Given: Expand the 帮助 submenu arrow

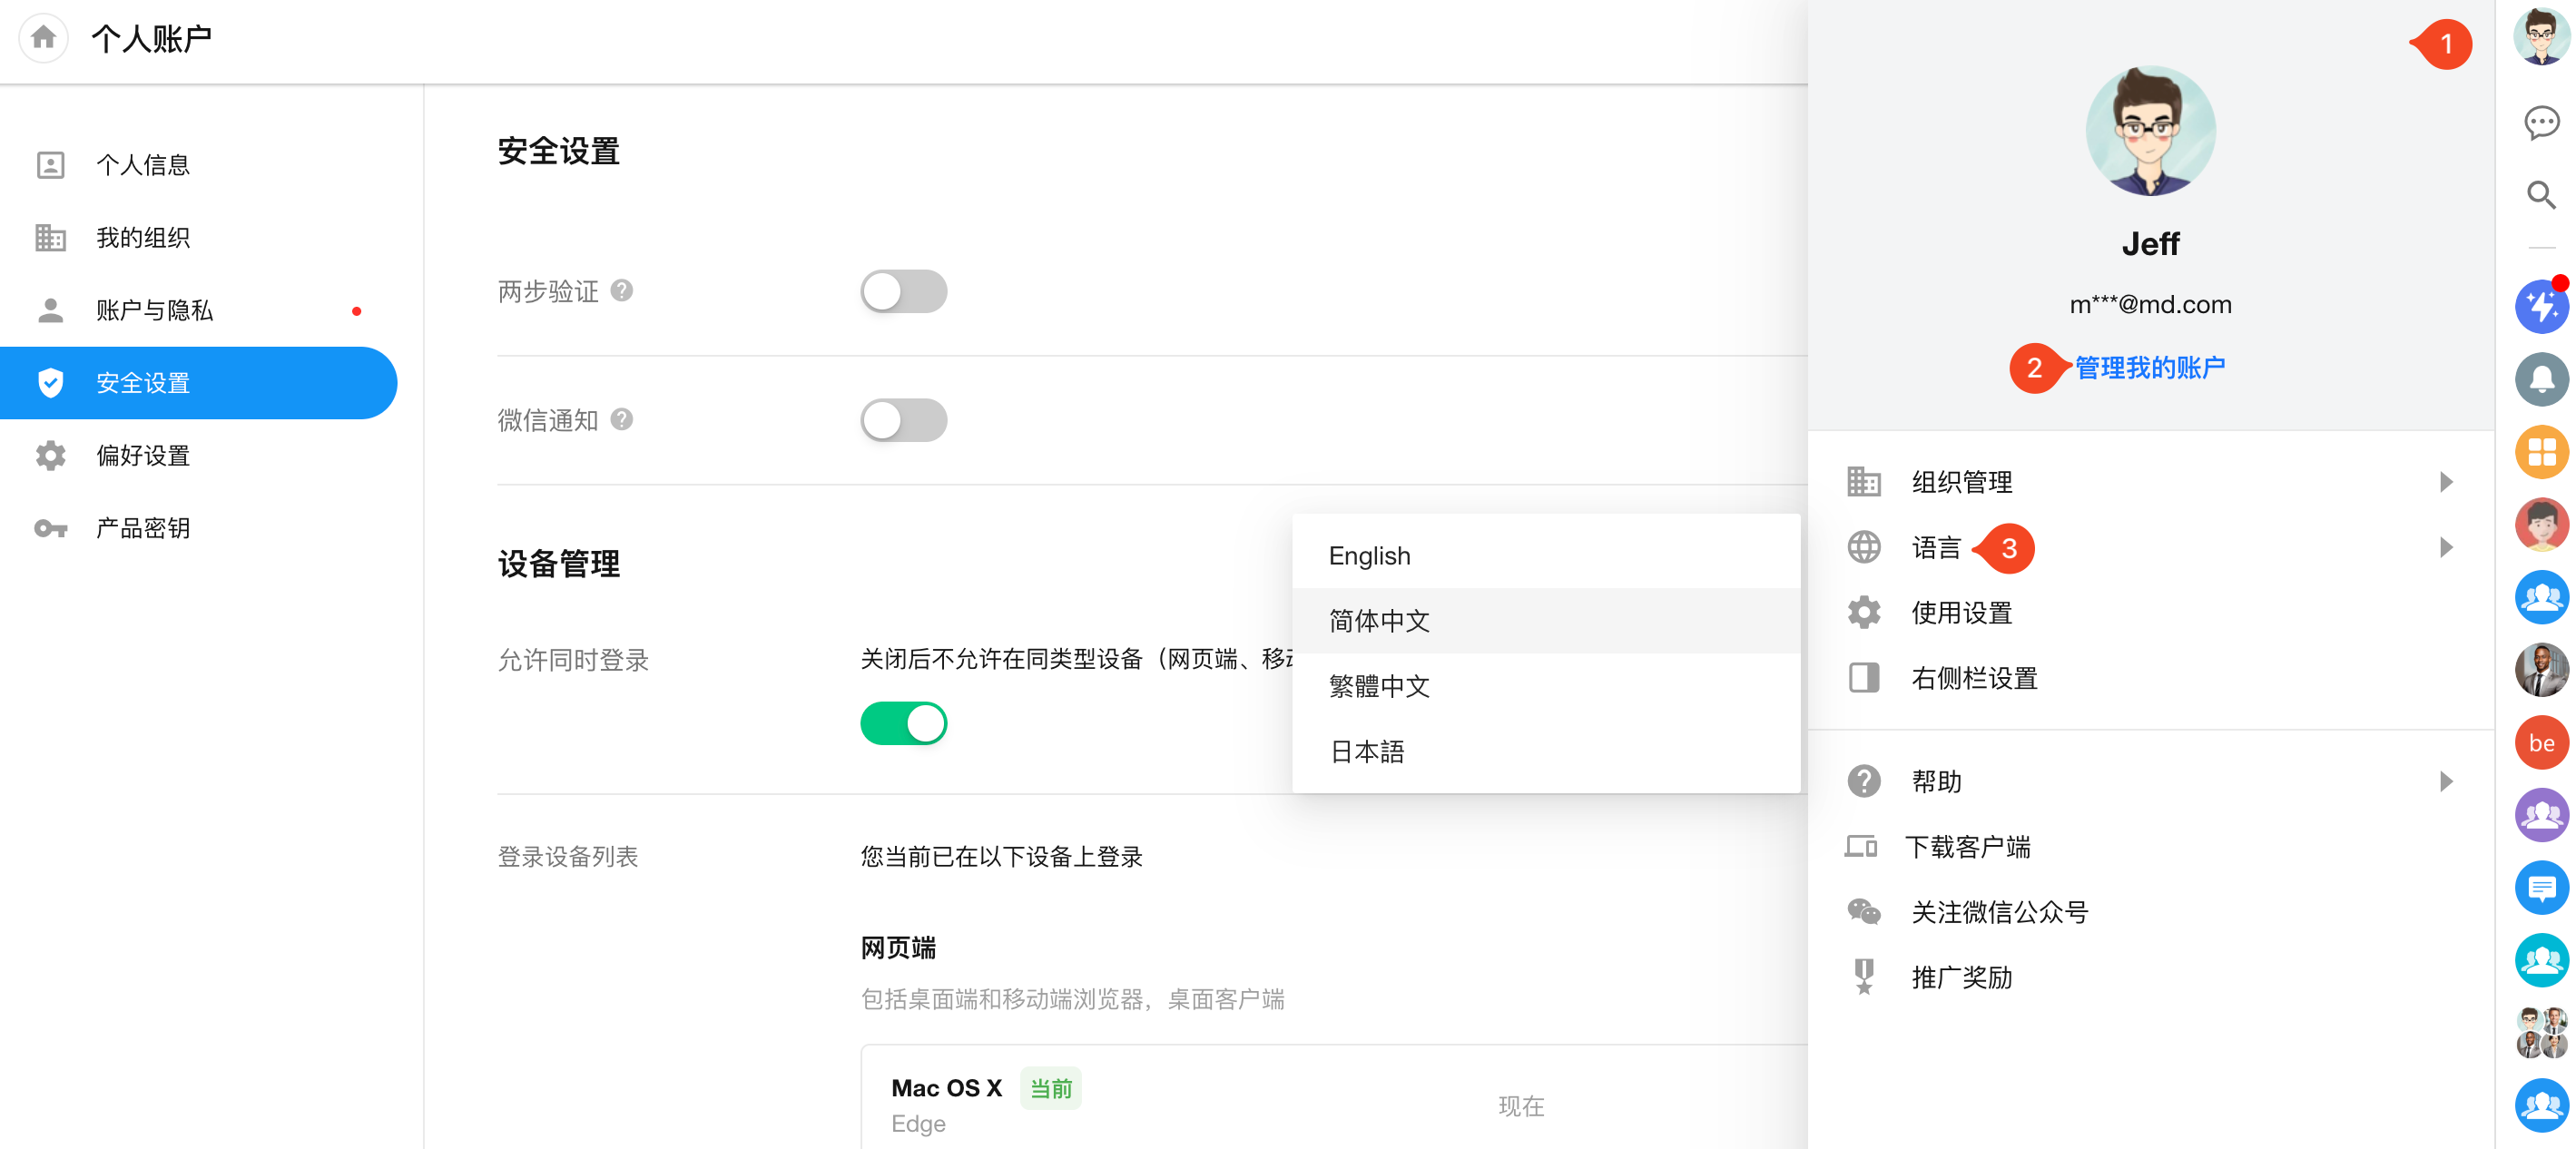Looking at the screenshot, I should pyautogui.click(x=2445, y=781).
